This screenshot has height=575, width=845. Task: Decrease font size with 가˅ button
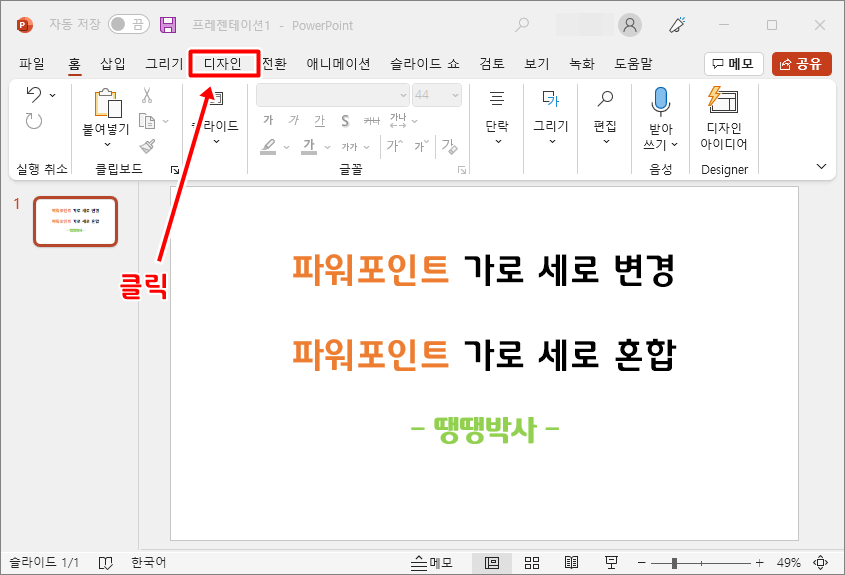pos(421,146)
